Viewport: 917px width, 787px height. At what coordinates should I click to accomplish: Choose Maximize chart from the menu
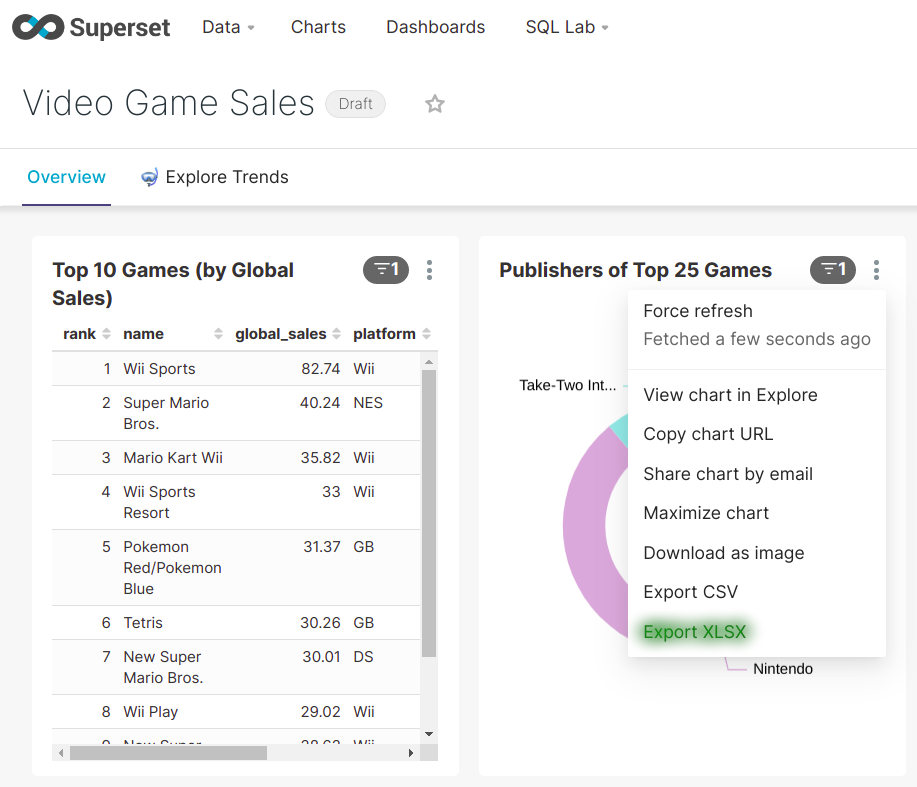pyautogui.click(x=706, y=513)
